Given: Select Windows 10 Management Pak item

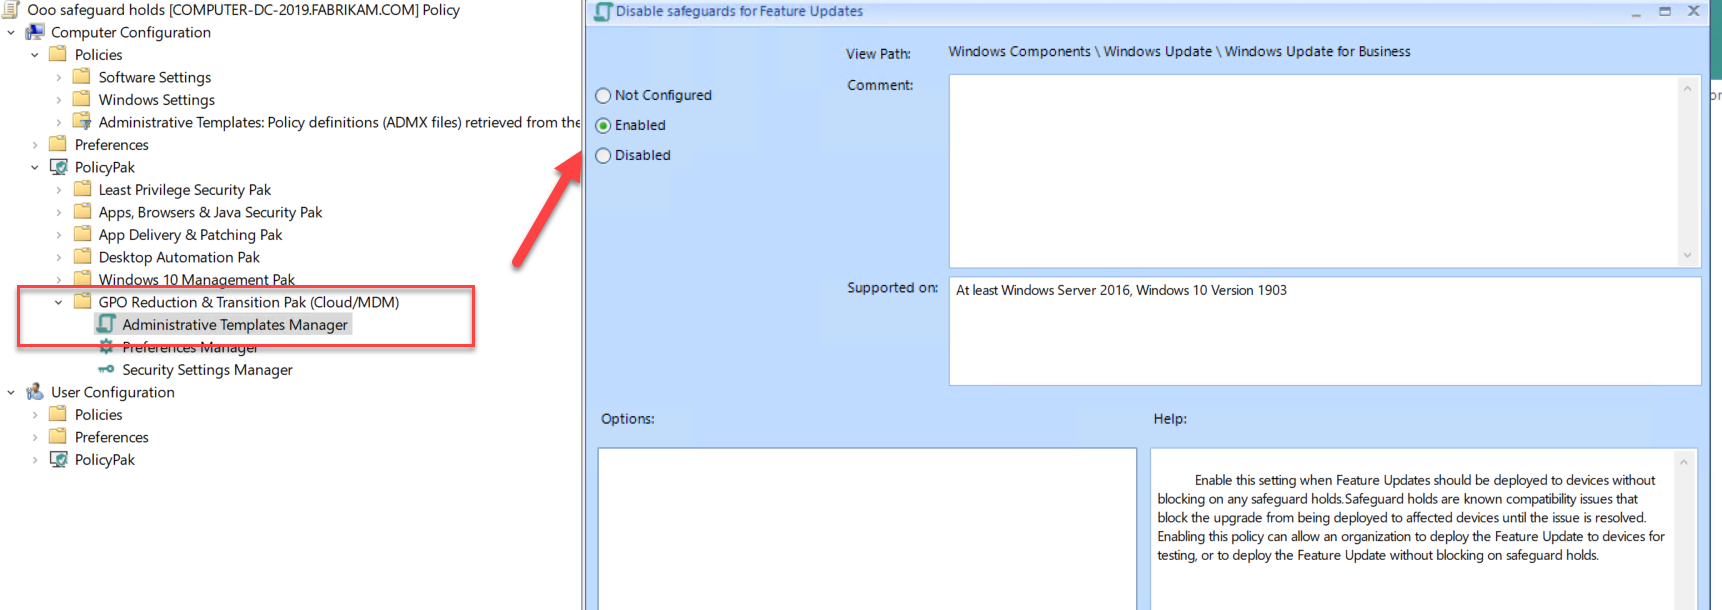Looking at the screenshot, I should pos(197,279).
